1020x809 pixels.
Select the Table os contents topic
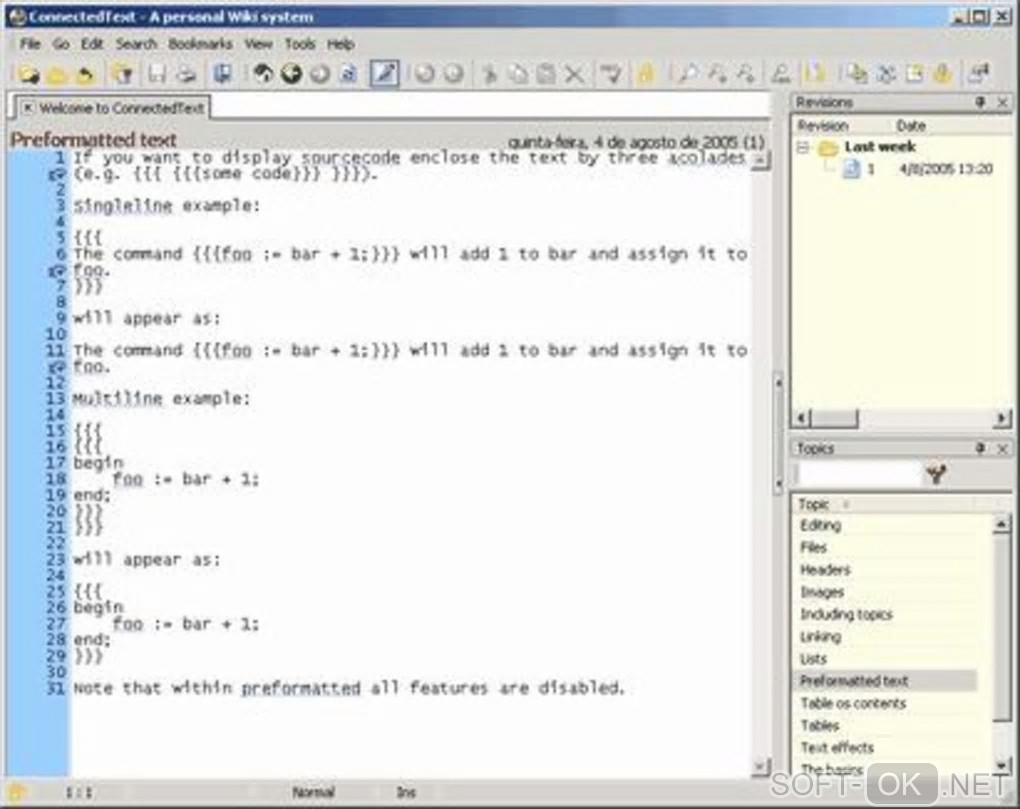click(853, 703)
